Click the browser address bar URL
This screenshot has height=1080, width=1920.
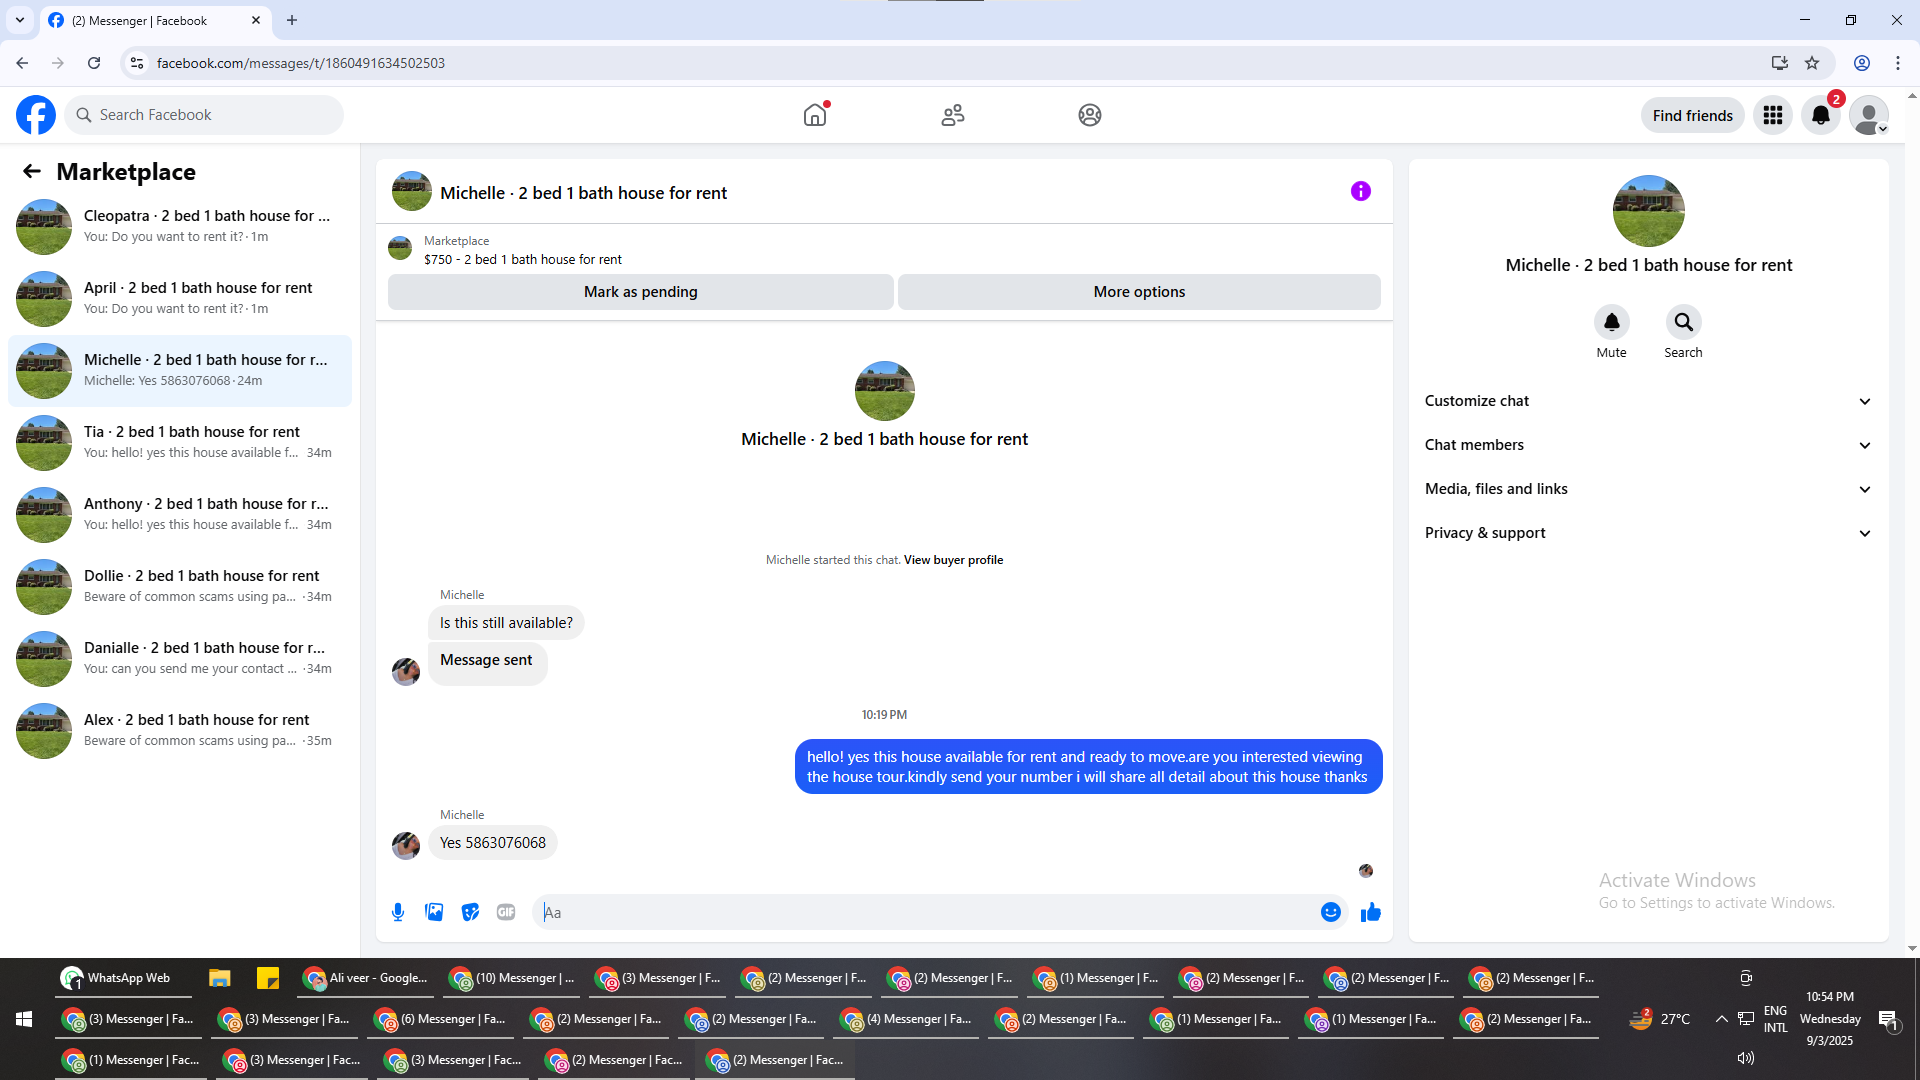(x=300, y=63)
